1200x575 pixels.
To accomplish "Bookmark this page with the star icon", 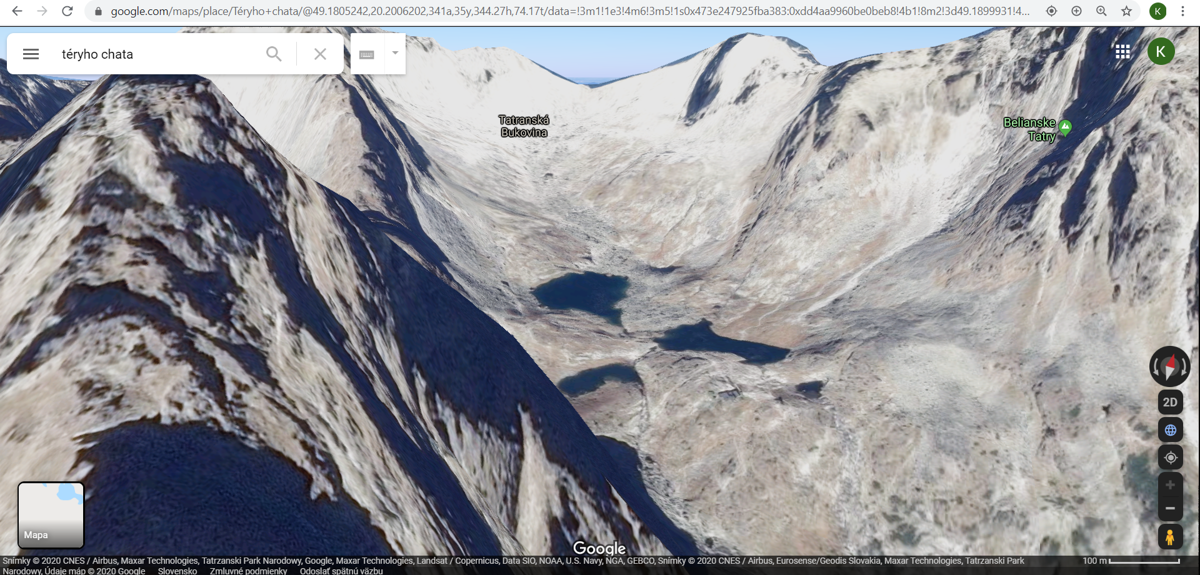I will point(1127,11).
